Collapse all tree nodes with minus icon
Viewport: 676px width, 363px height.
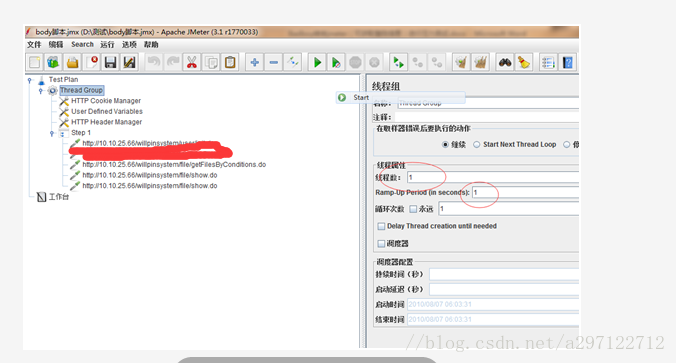pyautogui.click(x=273, y=63)
